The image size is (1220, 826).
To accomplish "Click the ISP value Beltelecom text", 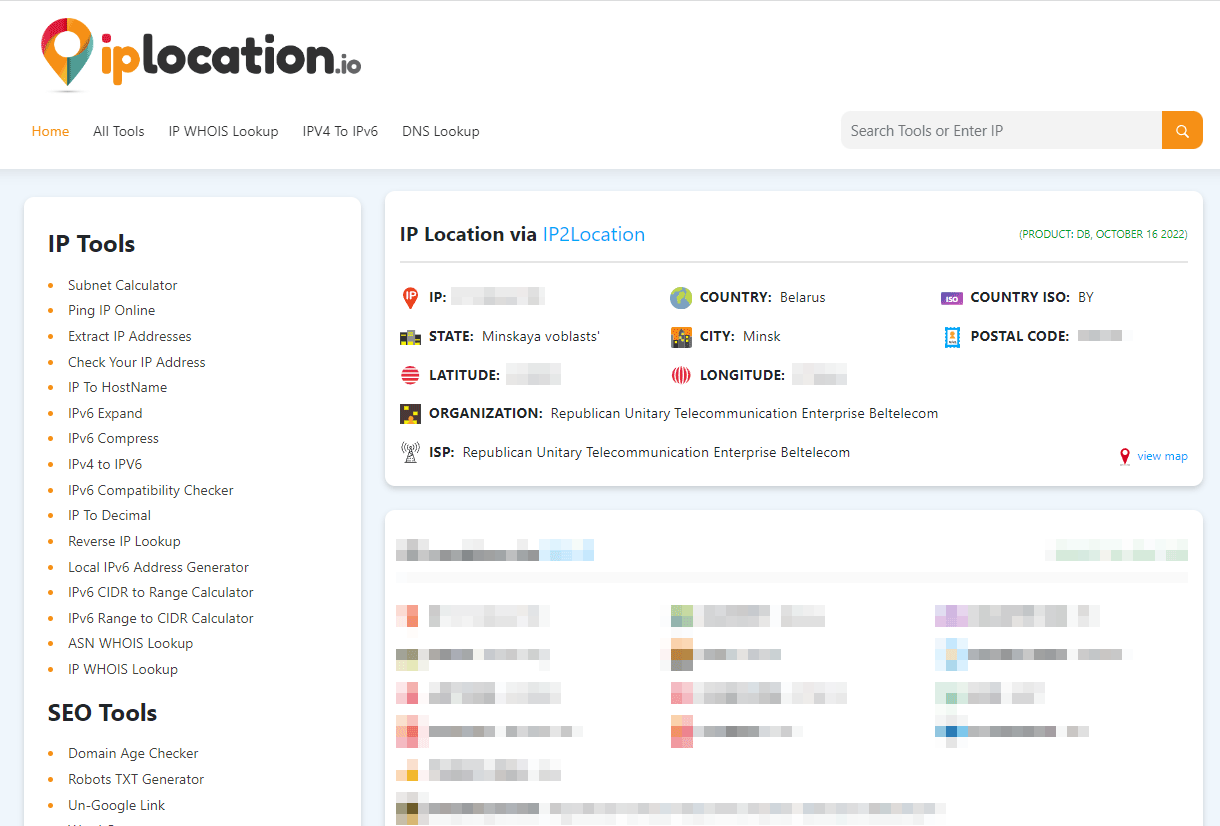I will [x=657, y=452].
